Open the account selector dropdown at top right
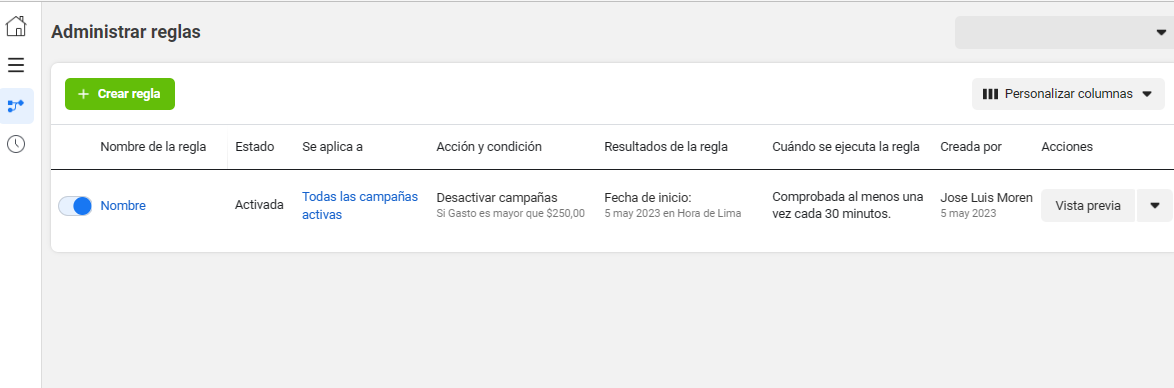The height and width of the screenshot is (388, 1174). (1064, 33)
